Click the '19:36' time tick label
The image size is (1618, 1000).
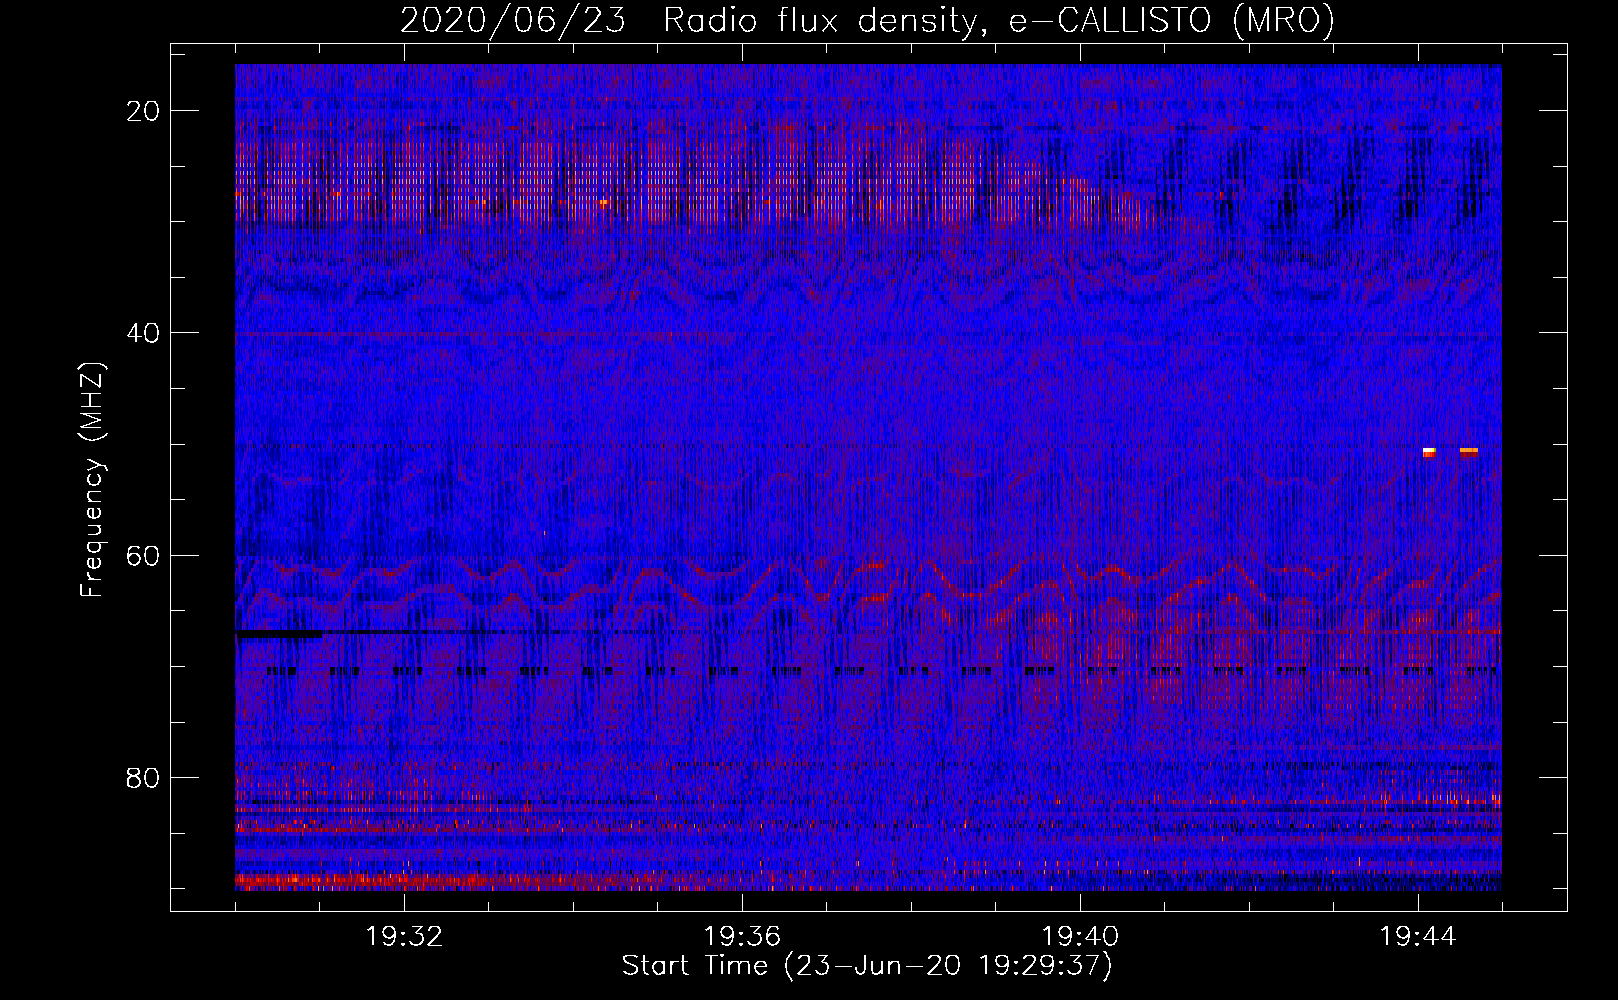(x=742, y=937)
